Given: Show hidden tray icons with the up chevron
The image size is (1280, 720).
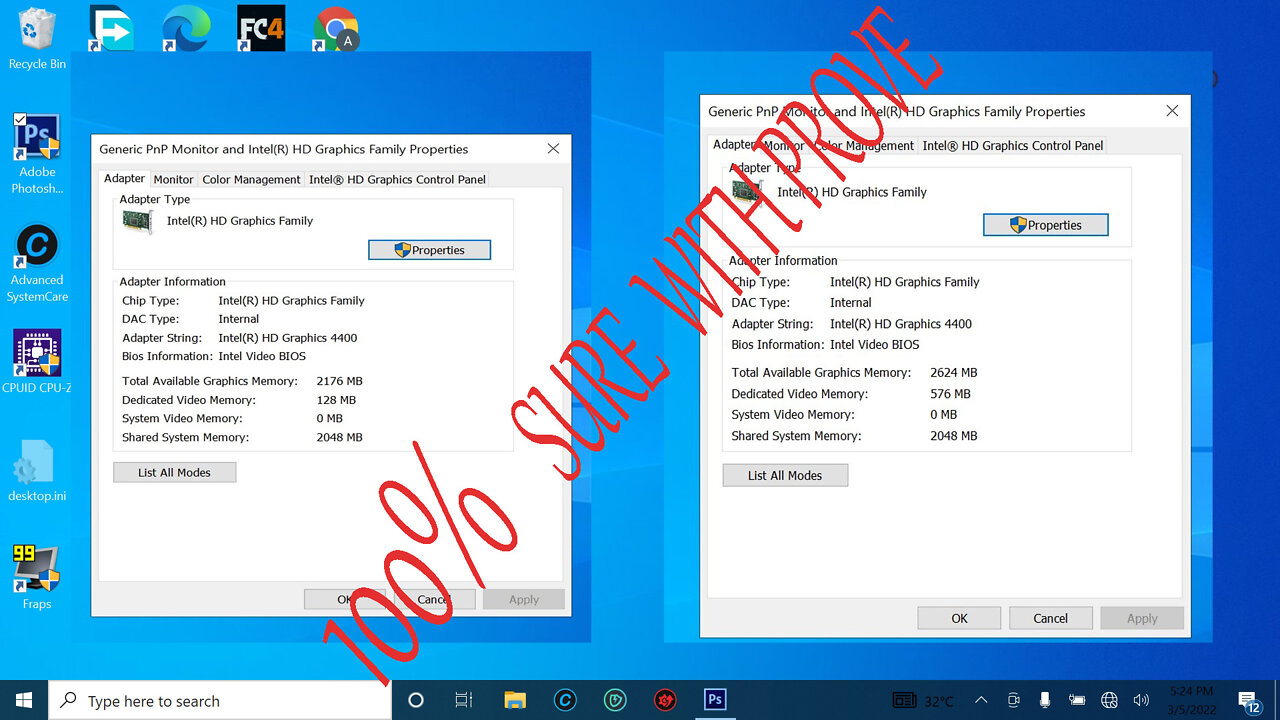Looking at the screenshot, I should tap(981, 700).
